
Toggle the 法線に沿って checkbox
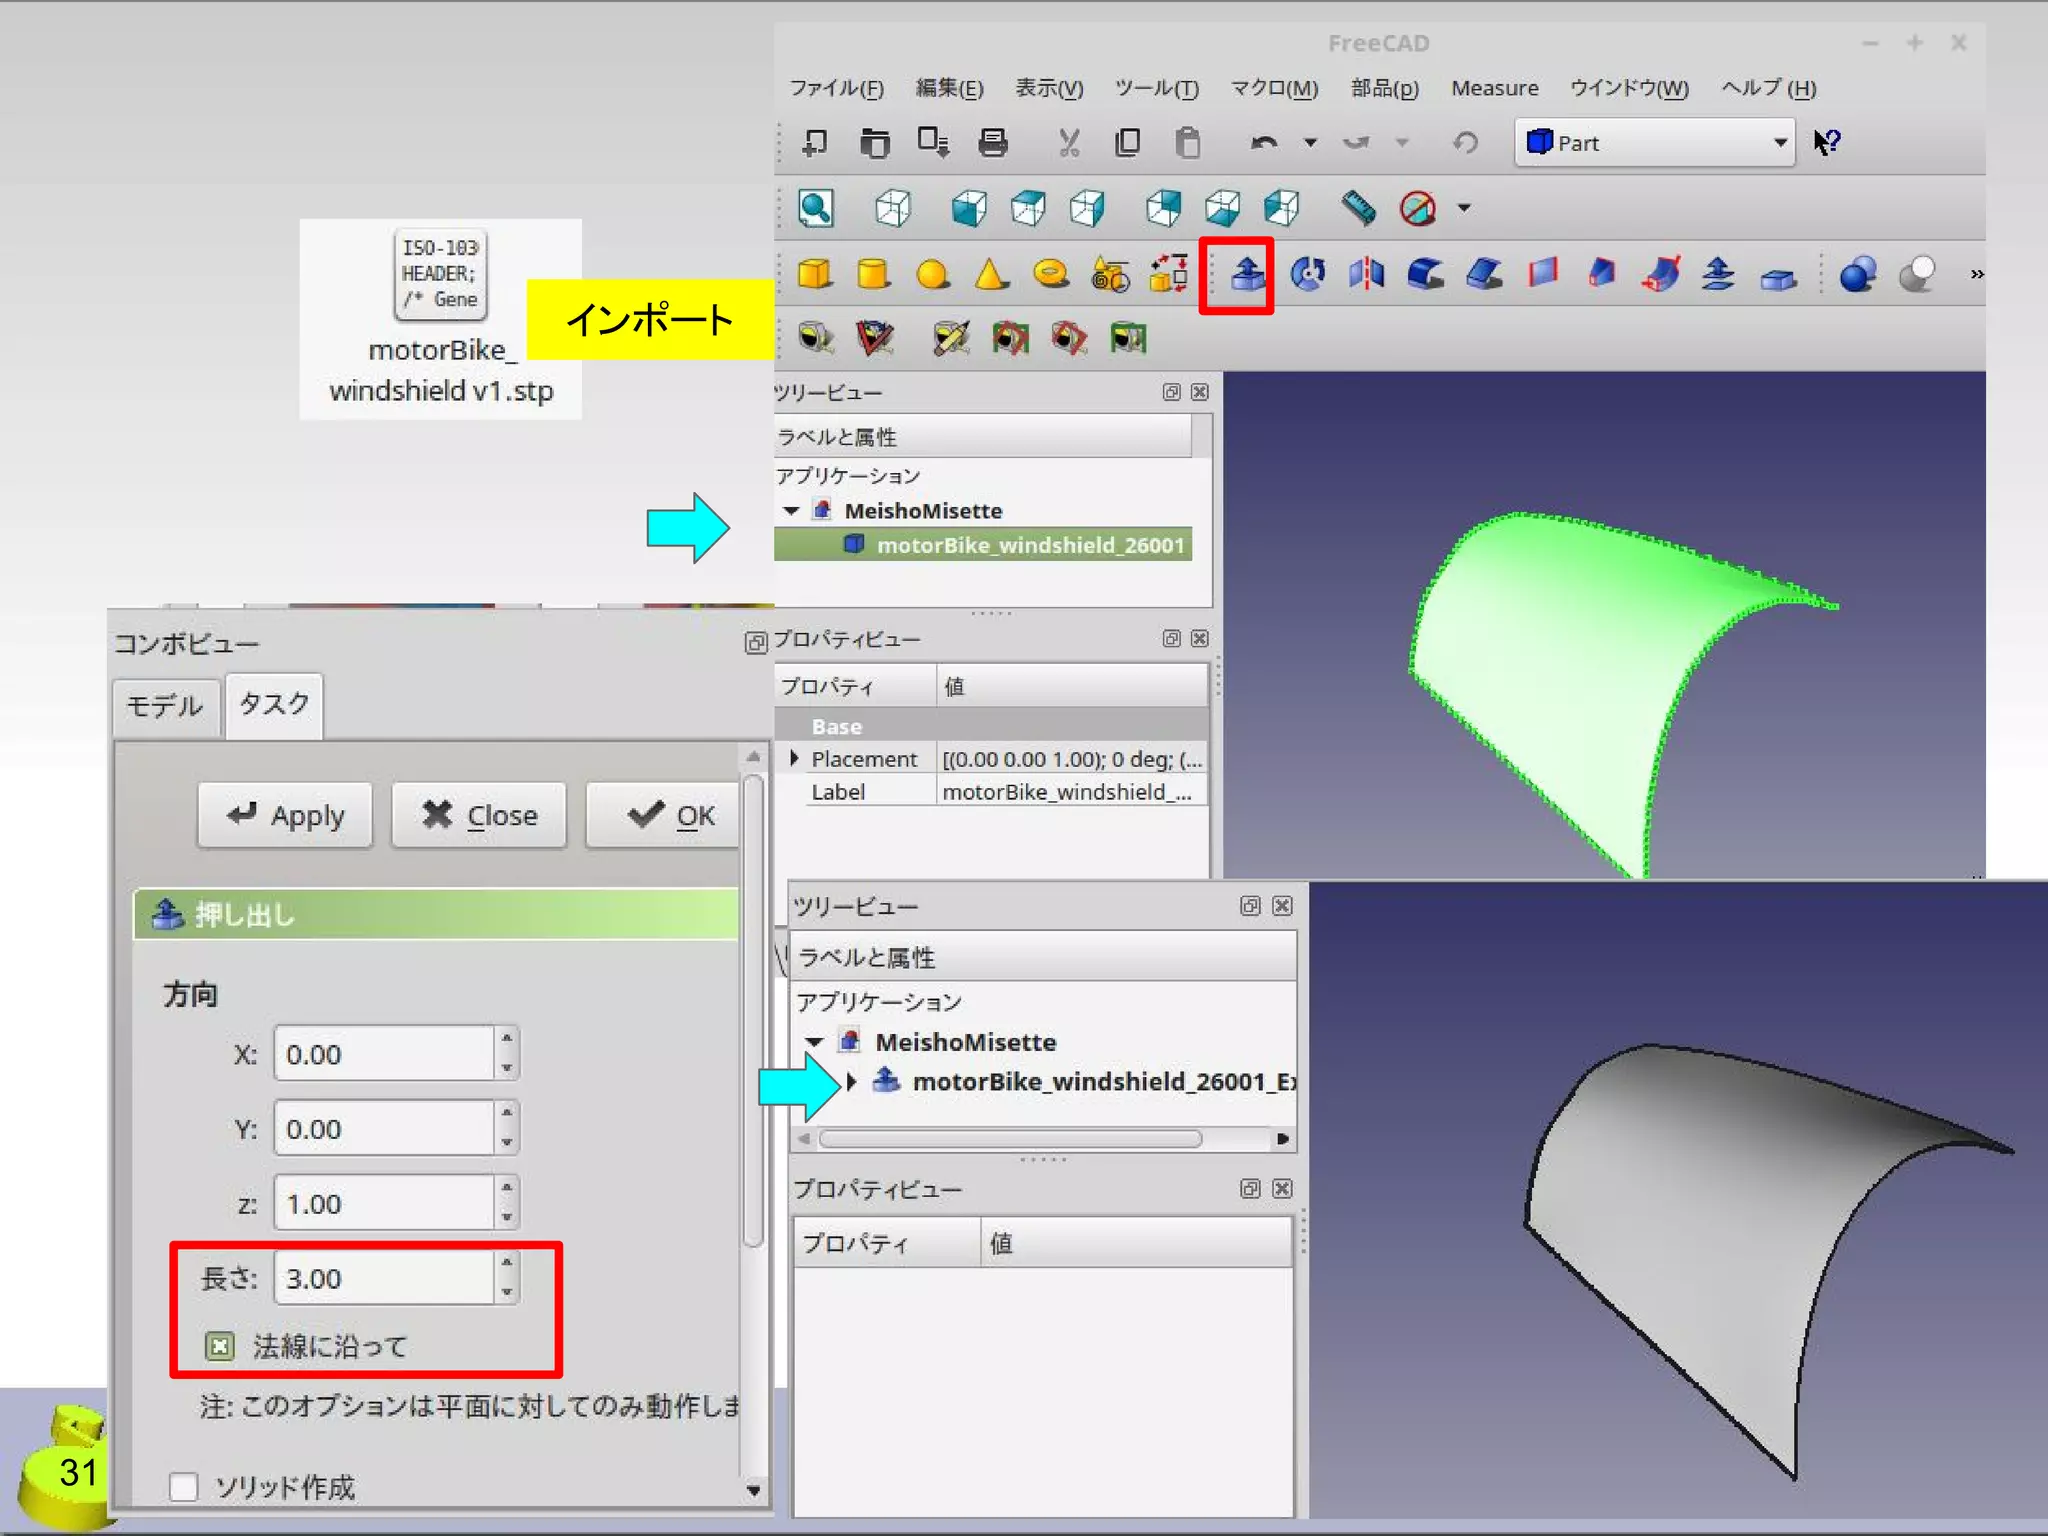pyautogui.click(x=219, y=1346)
